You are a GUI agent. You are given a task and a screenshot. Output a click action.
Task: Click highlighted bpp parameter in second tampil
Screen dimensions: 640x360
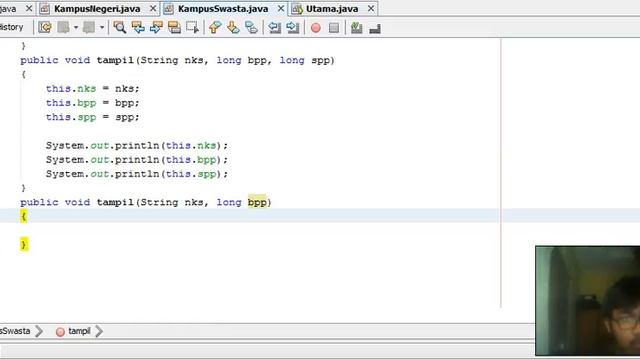[257, 202]
